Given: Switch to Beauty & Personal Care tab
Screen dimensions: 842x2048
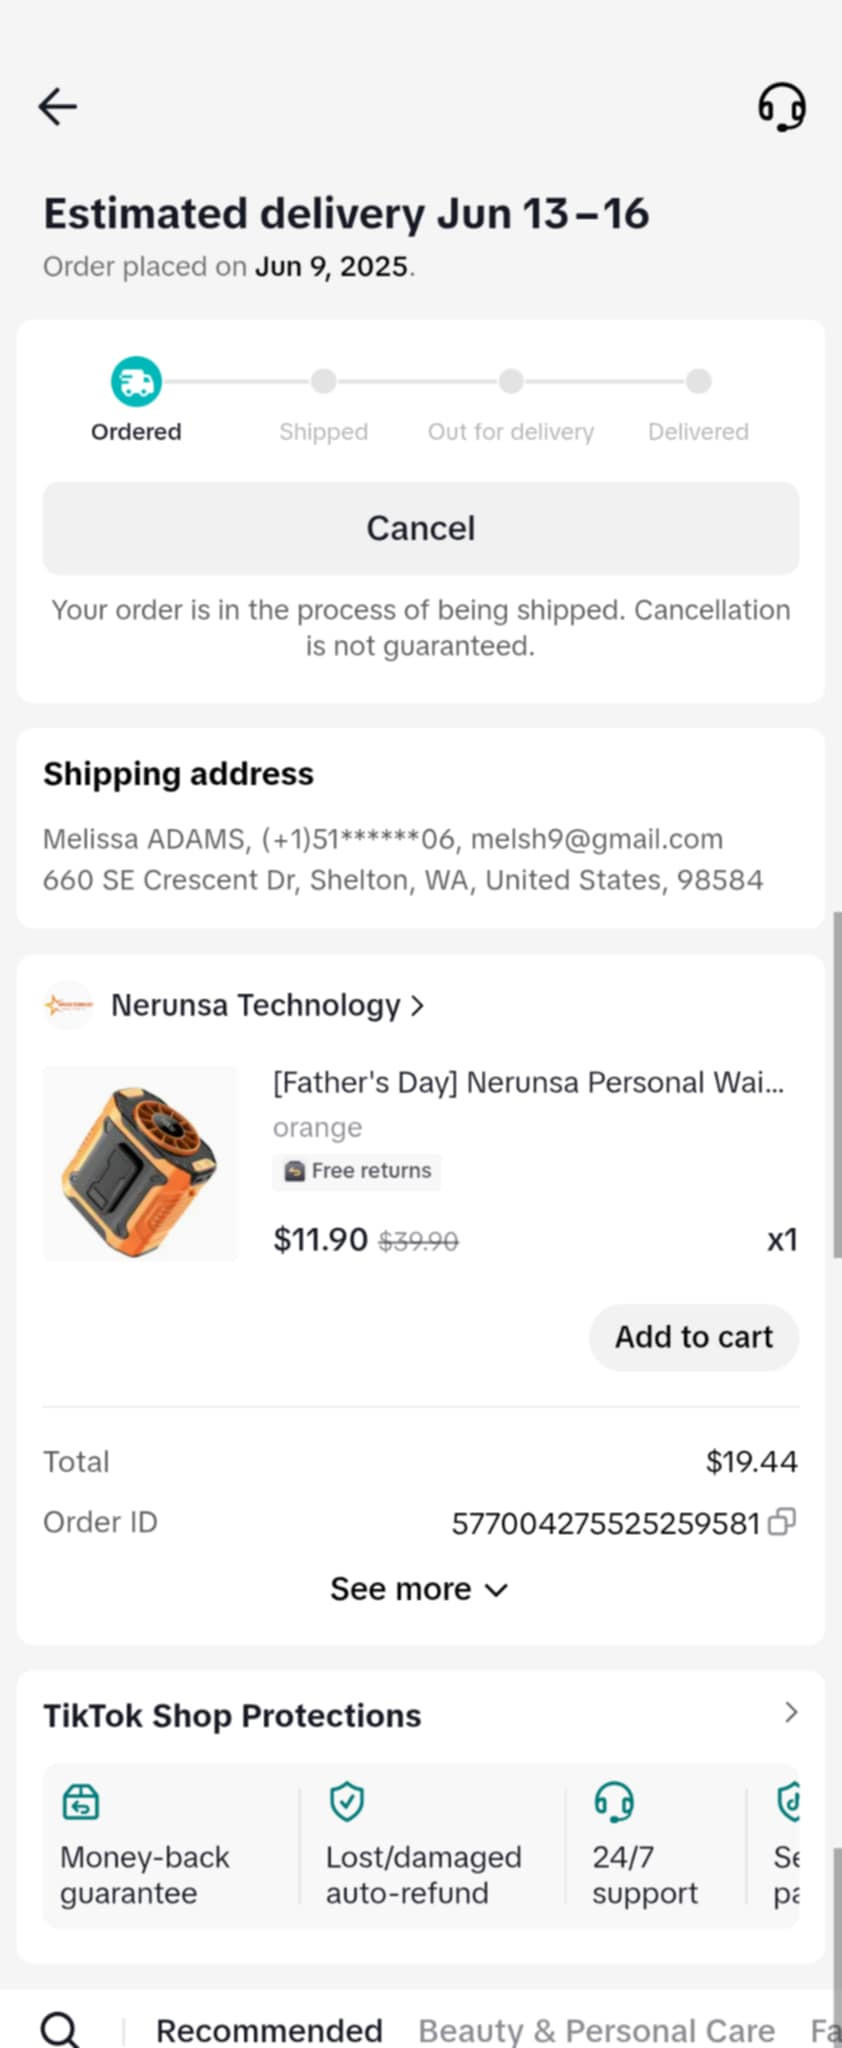Looking at the screenshot, I should point(596,2030).
